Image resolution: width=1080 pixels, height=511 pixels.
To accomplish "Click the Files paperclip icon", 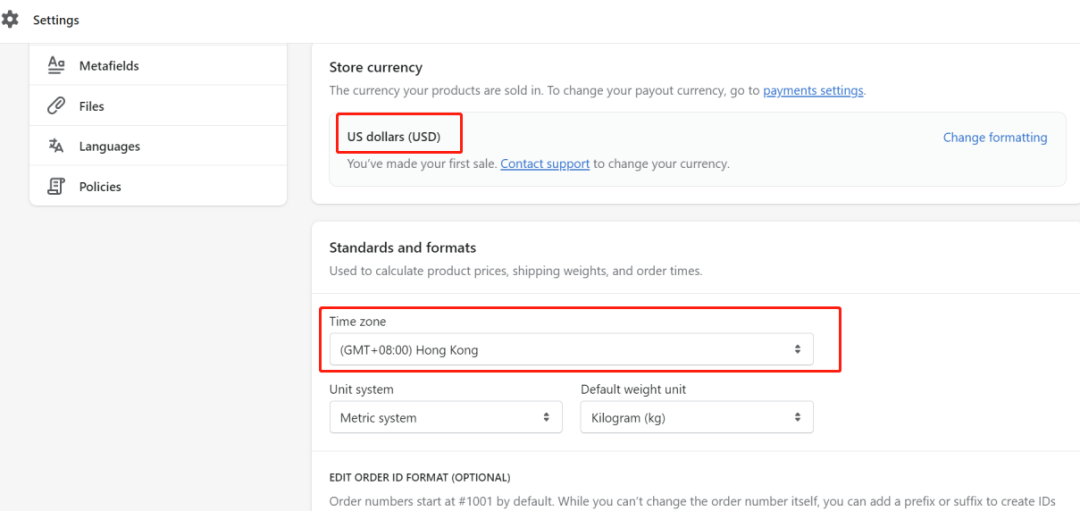I will tap(57, 106).
